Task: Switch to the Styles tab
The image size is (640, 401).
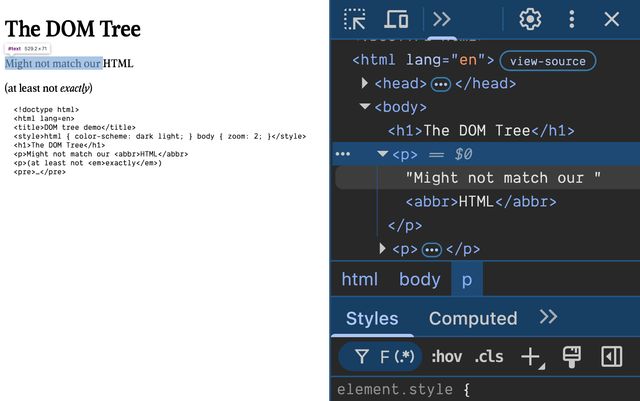Action: click(x=372, y=319)
